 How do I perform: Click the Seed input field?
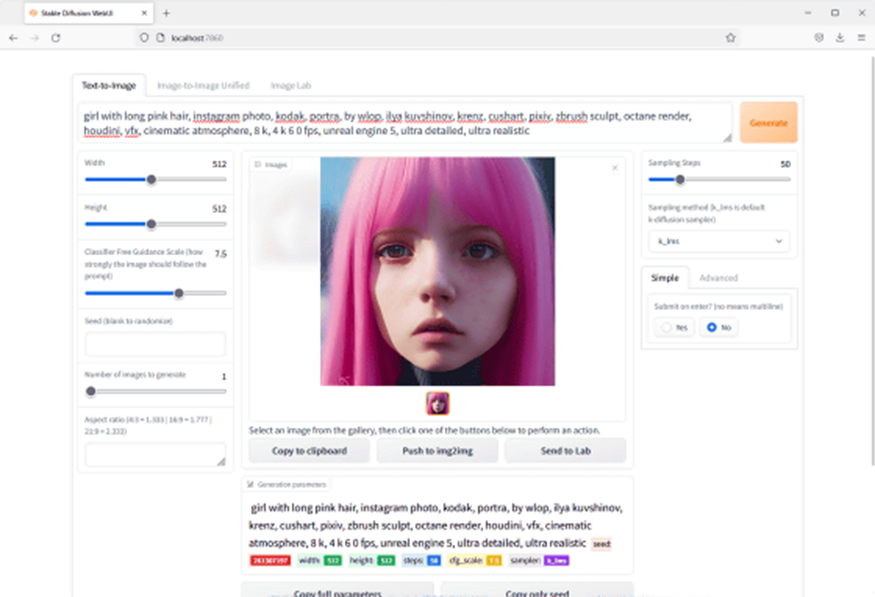point(155,344)
